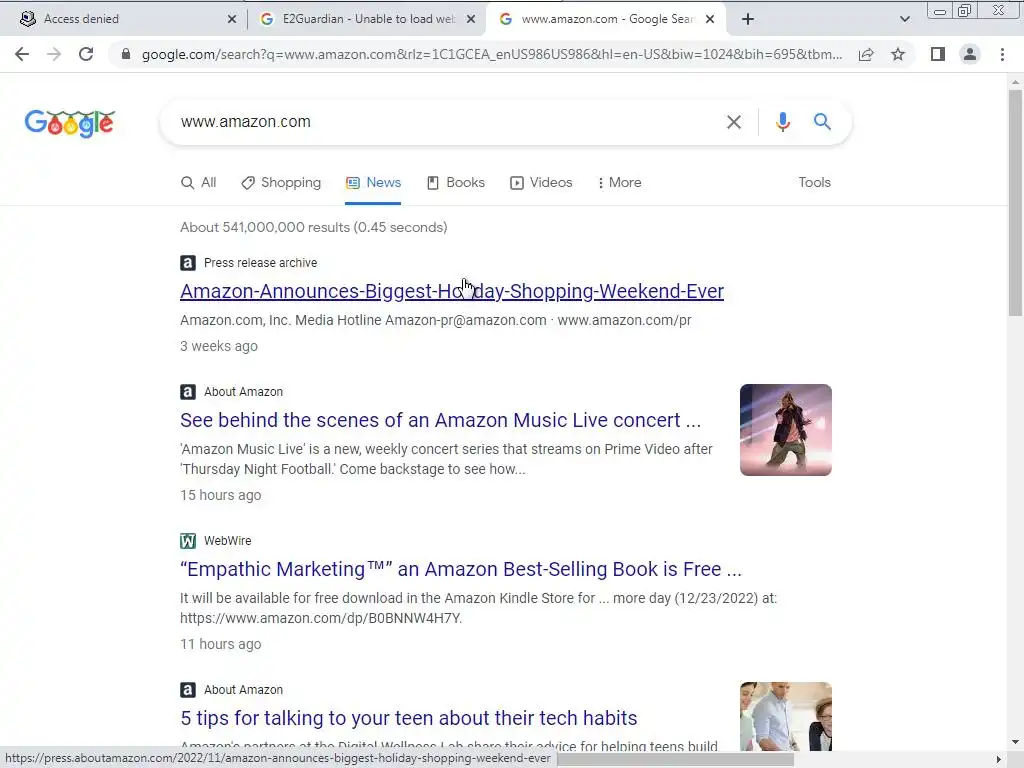This screenshot has width=1024, height=768.
Task: Click the '11 hours ago' timestamp
Action: (x=221, y=644)
